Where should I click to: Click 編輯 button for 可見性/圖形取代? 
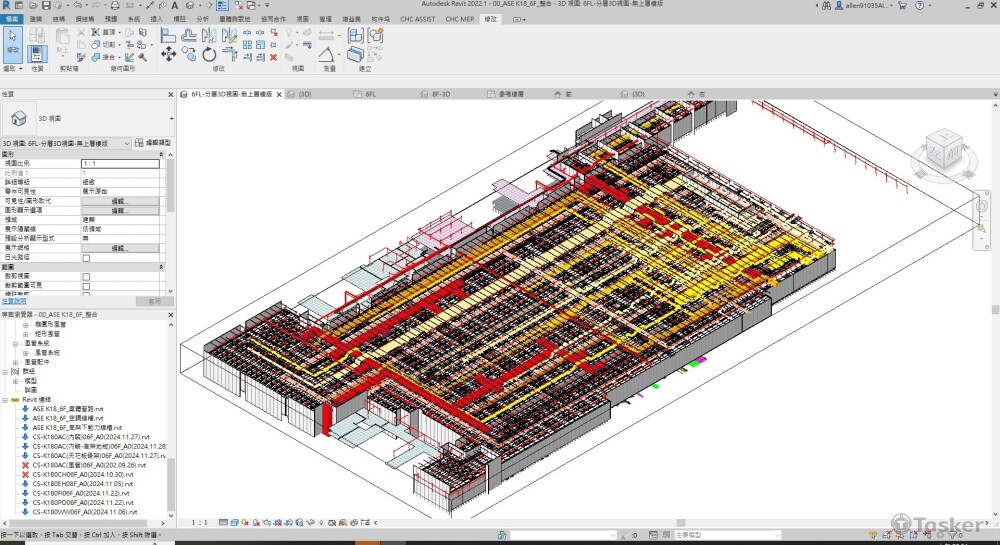click(x=120, y=201)
